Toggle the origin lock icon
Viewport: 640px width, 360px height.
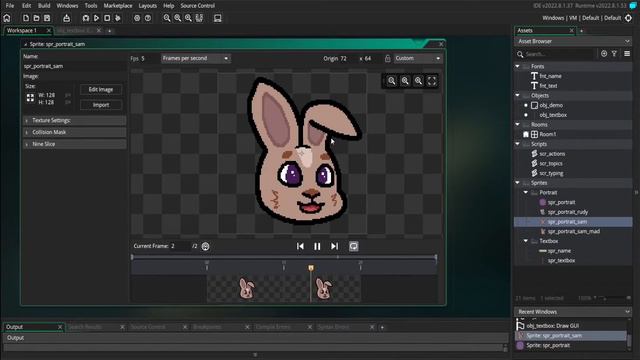387,58
